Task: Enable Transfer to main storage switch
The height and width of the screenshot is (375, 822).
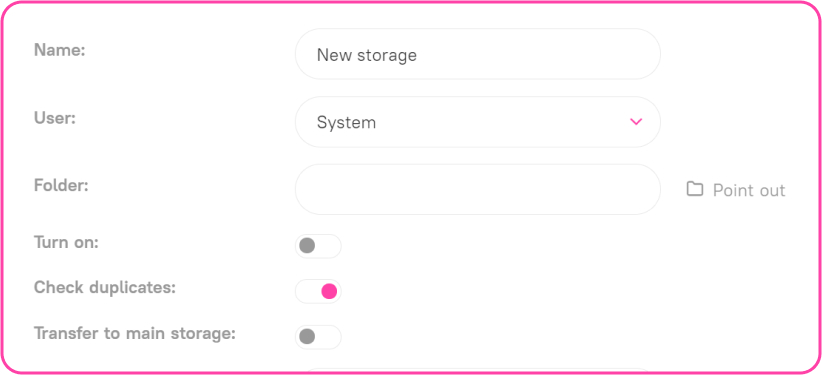Action: click(318, 337)
